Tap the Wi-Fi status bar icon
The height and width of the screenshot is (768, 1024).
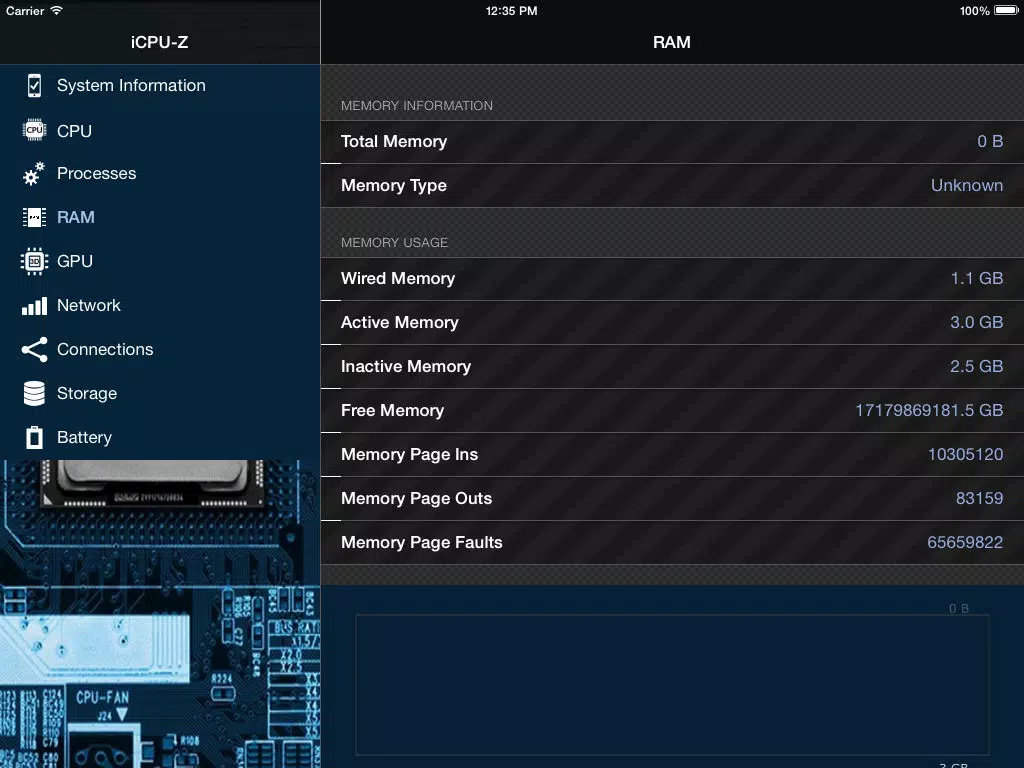pyautogui.click(x=57, y=10)
